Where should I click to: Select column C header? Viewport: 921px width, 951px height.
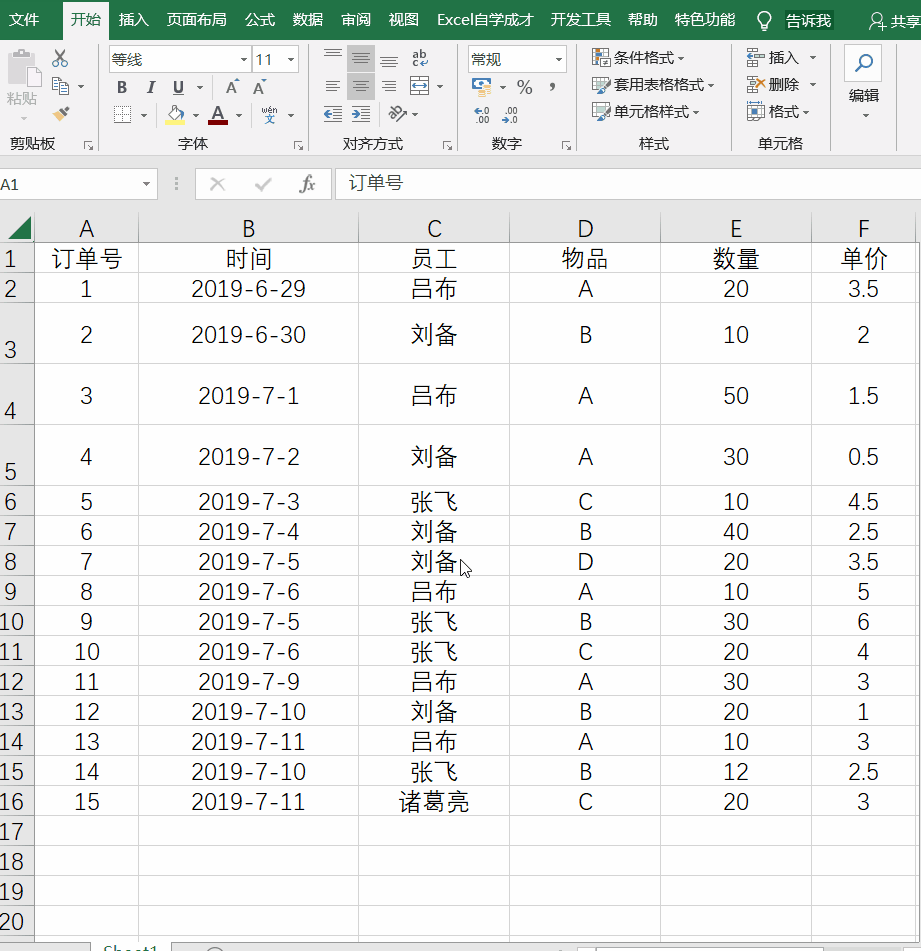point(434,229)
